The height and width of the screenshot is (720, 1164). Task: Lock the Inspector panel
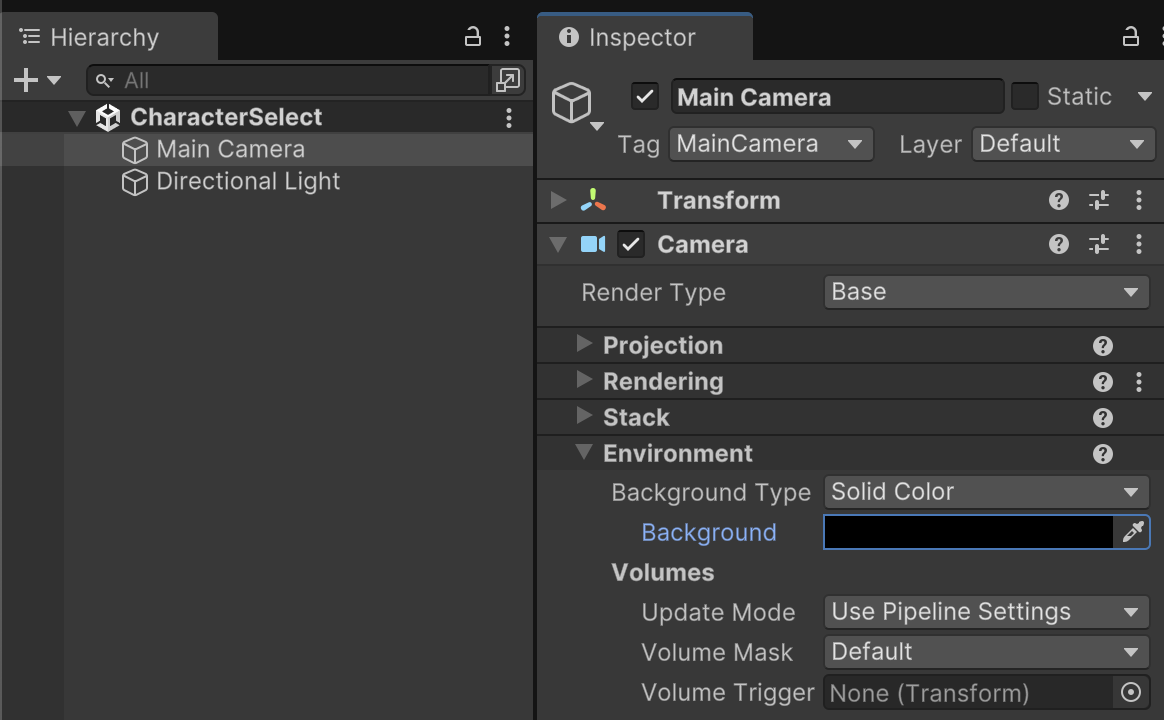click(x=1131, y=37)
